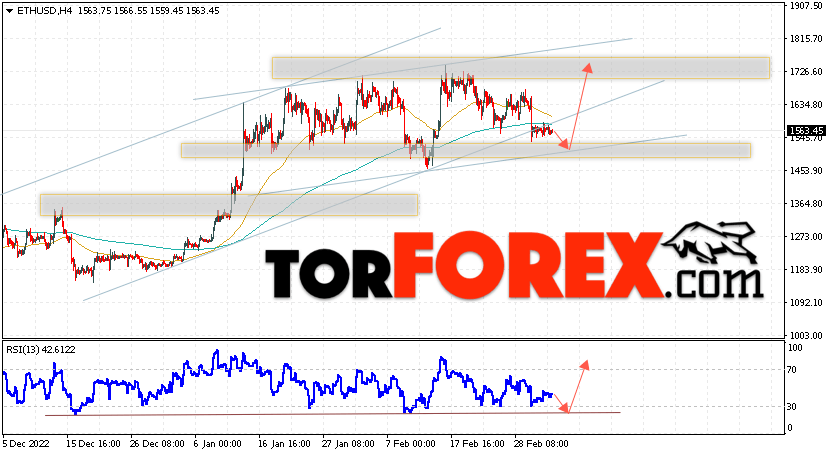This screenshot has height=455, width=830.
Task: Click the 1815.70 price axis label
Action: coord(806,39)
